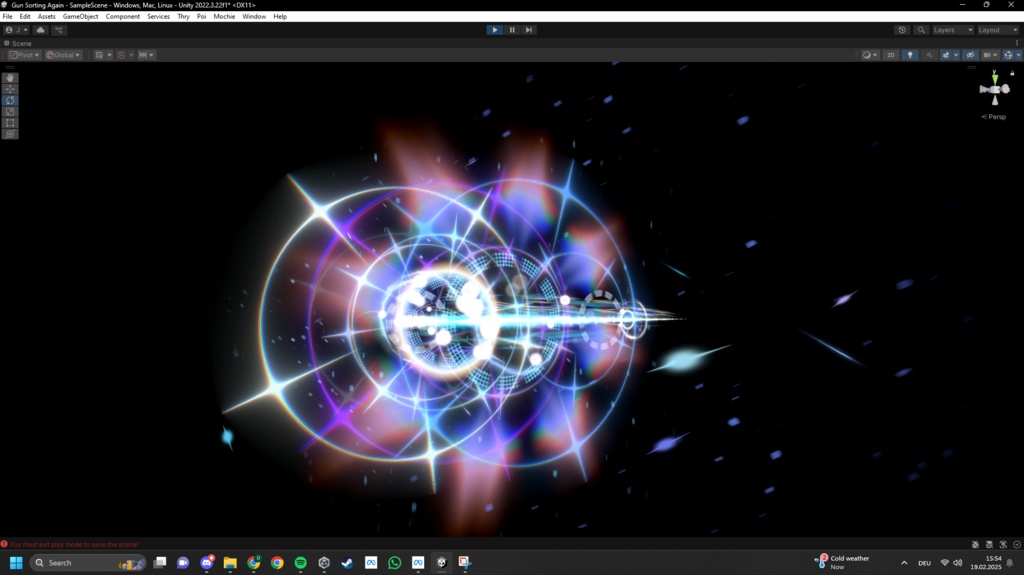This screenshot has height=575, width=1024.
Task: Show hidden system tray icons
Action: click(x=904, y=563)
